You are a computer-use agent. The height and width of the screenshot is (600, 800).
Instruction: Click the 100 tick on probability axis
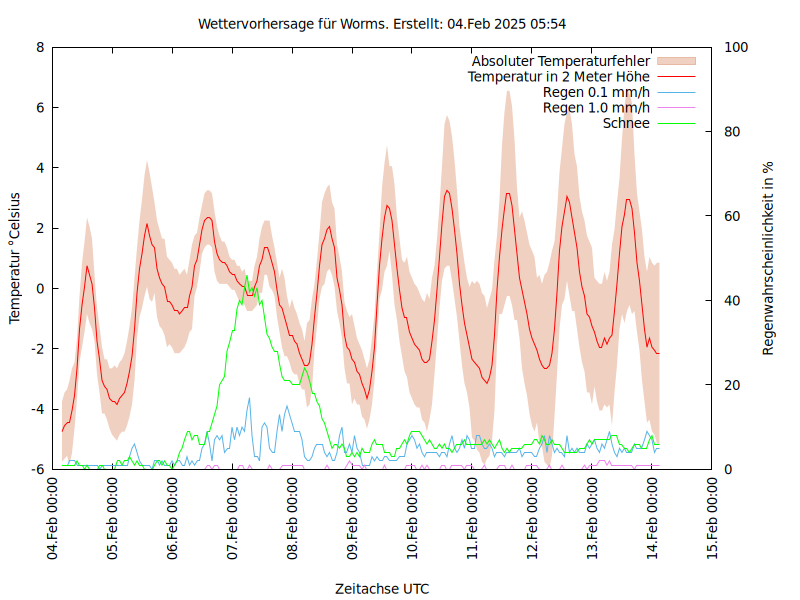click(x=735, y=47)
